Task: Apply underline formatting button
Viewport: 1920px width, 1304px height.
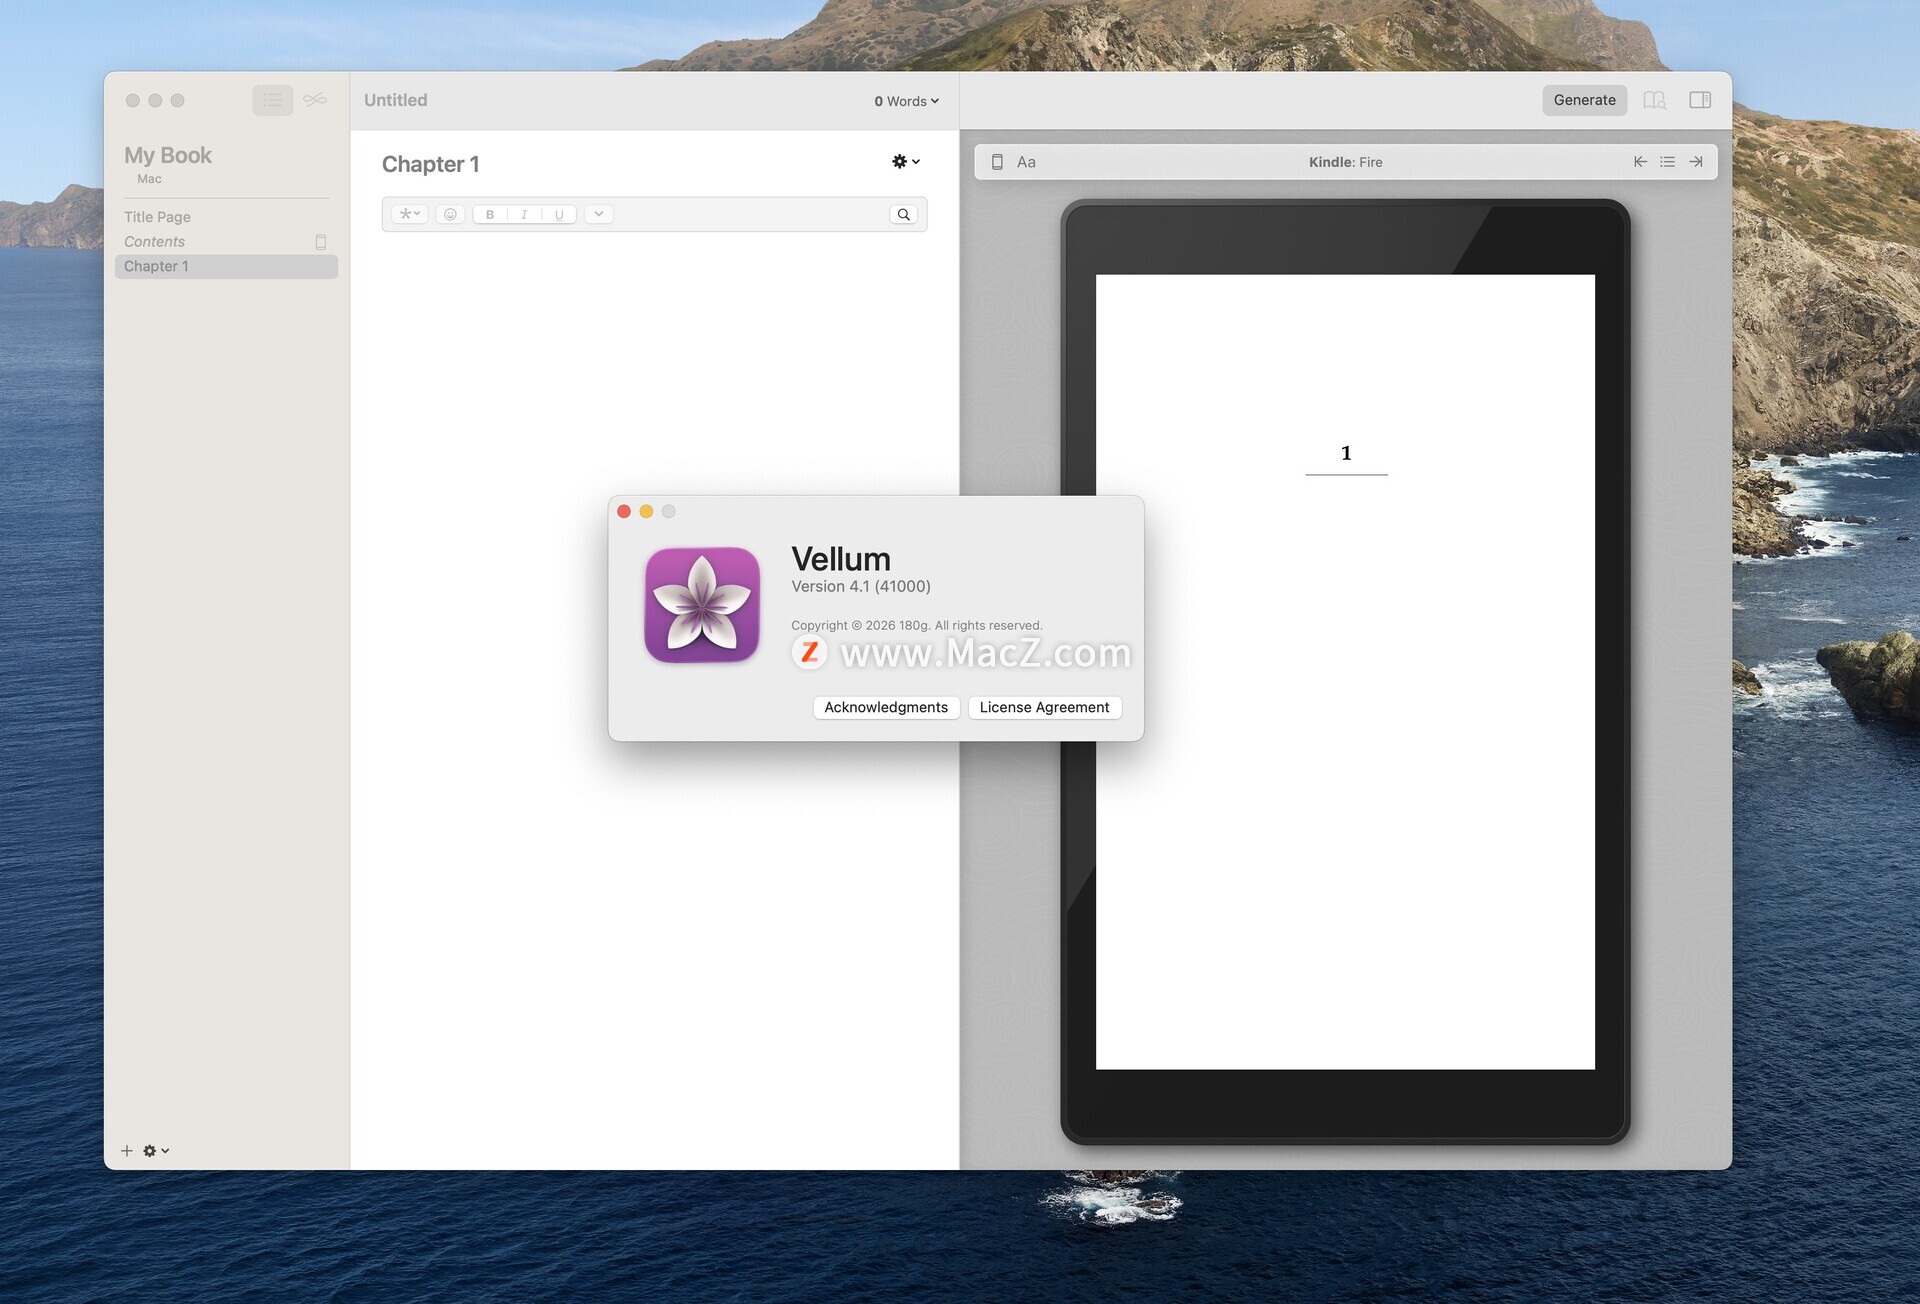Action: pyautogui.click(x=559, y=214)
